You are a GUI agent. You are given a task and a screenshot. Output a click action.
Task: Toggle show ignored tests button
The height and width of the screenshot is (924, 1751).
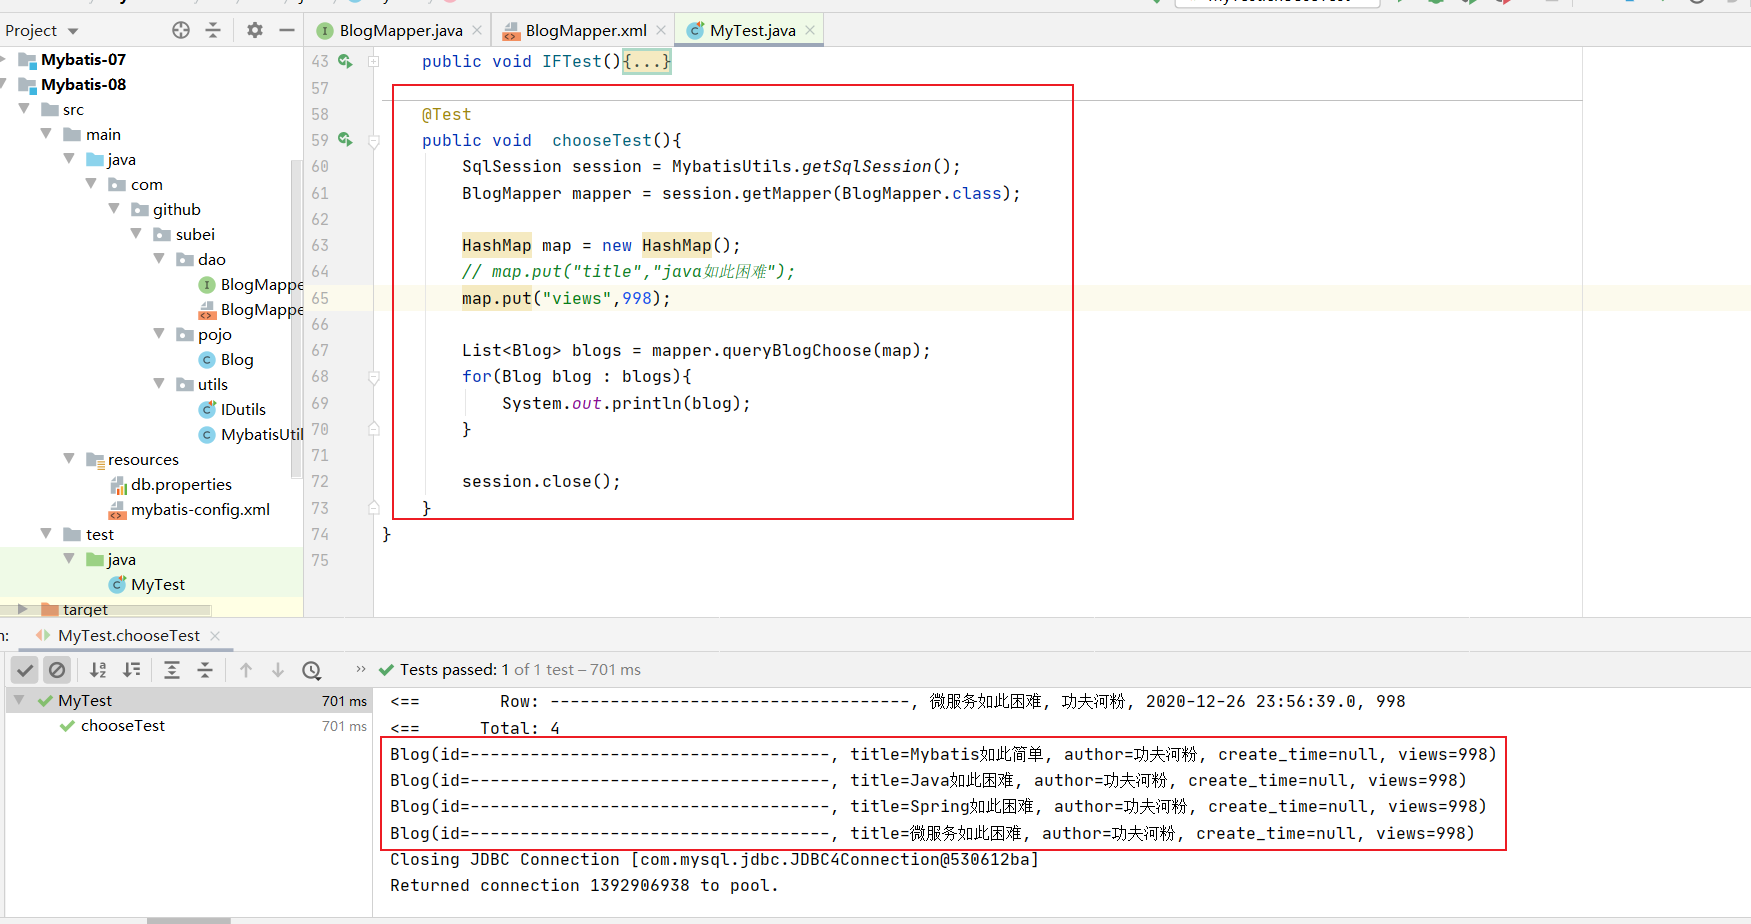(x=57, y=670)
